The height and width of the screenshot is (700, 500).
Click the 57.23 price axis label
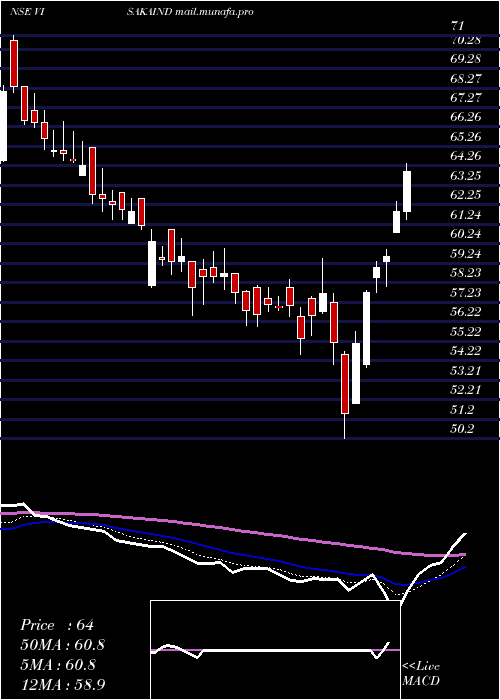point(466,292)
